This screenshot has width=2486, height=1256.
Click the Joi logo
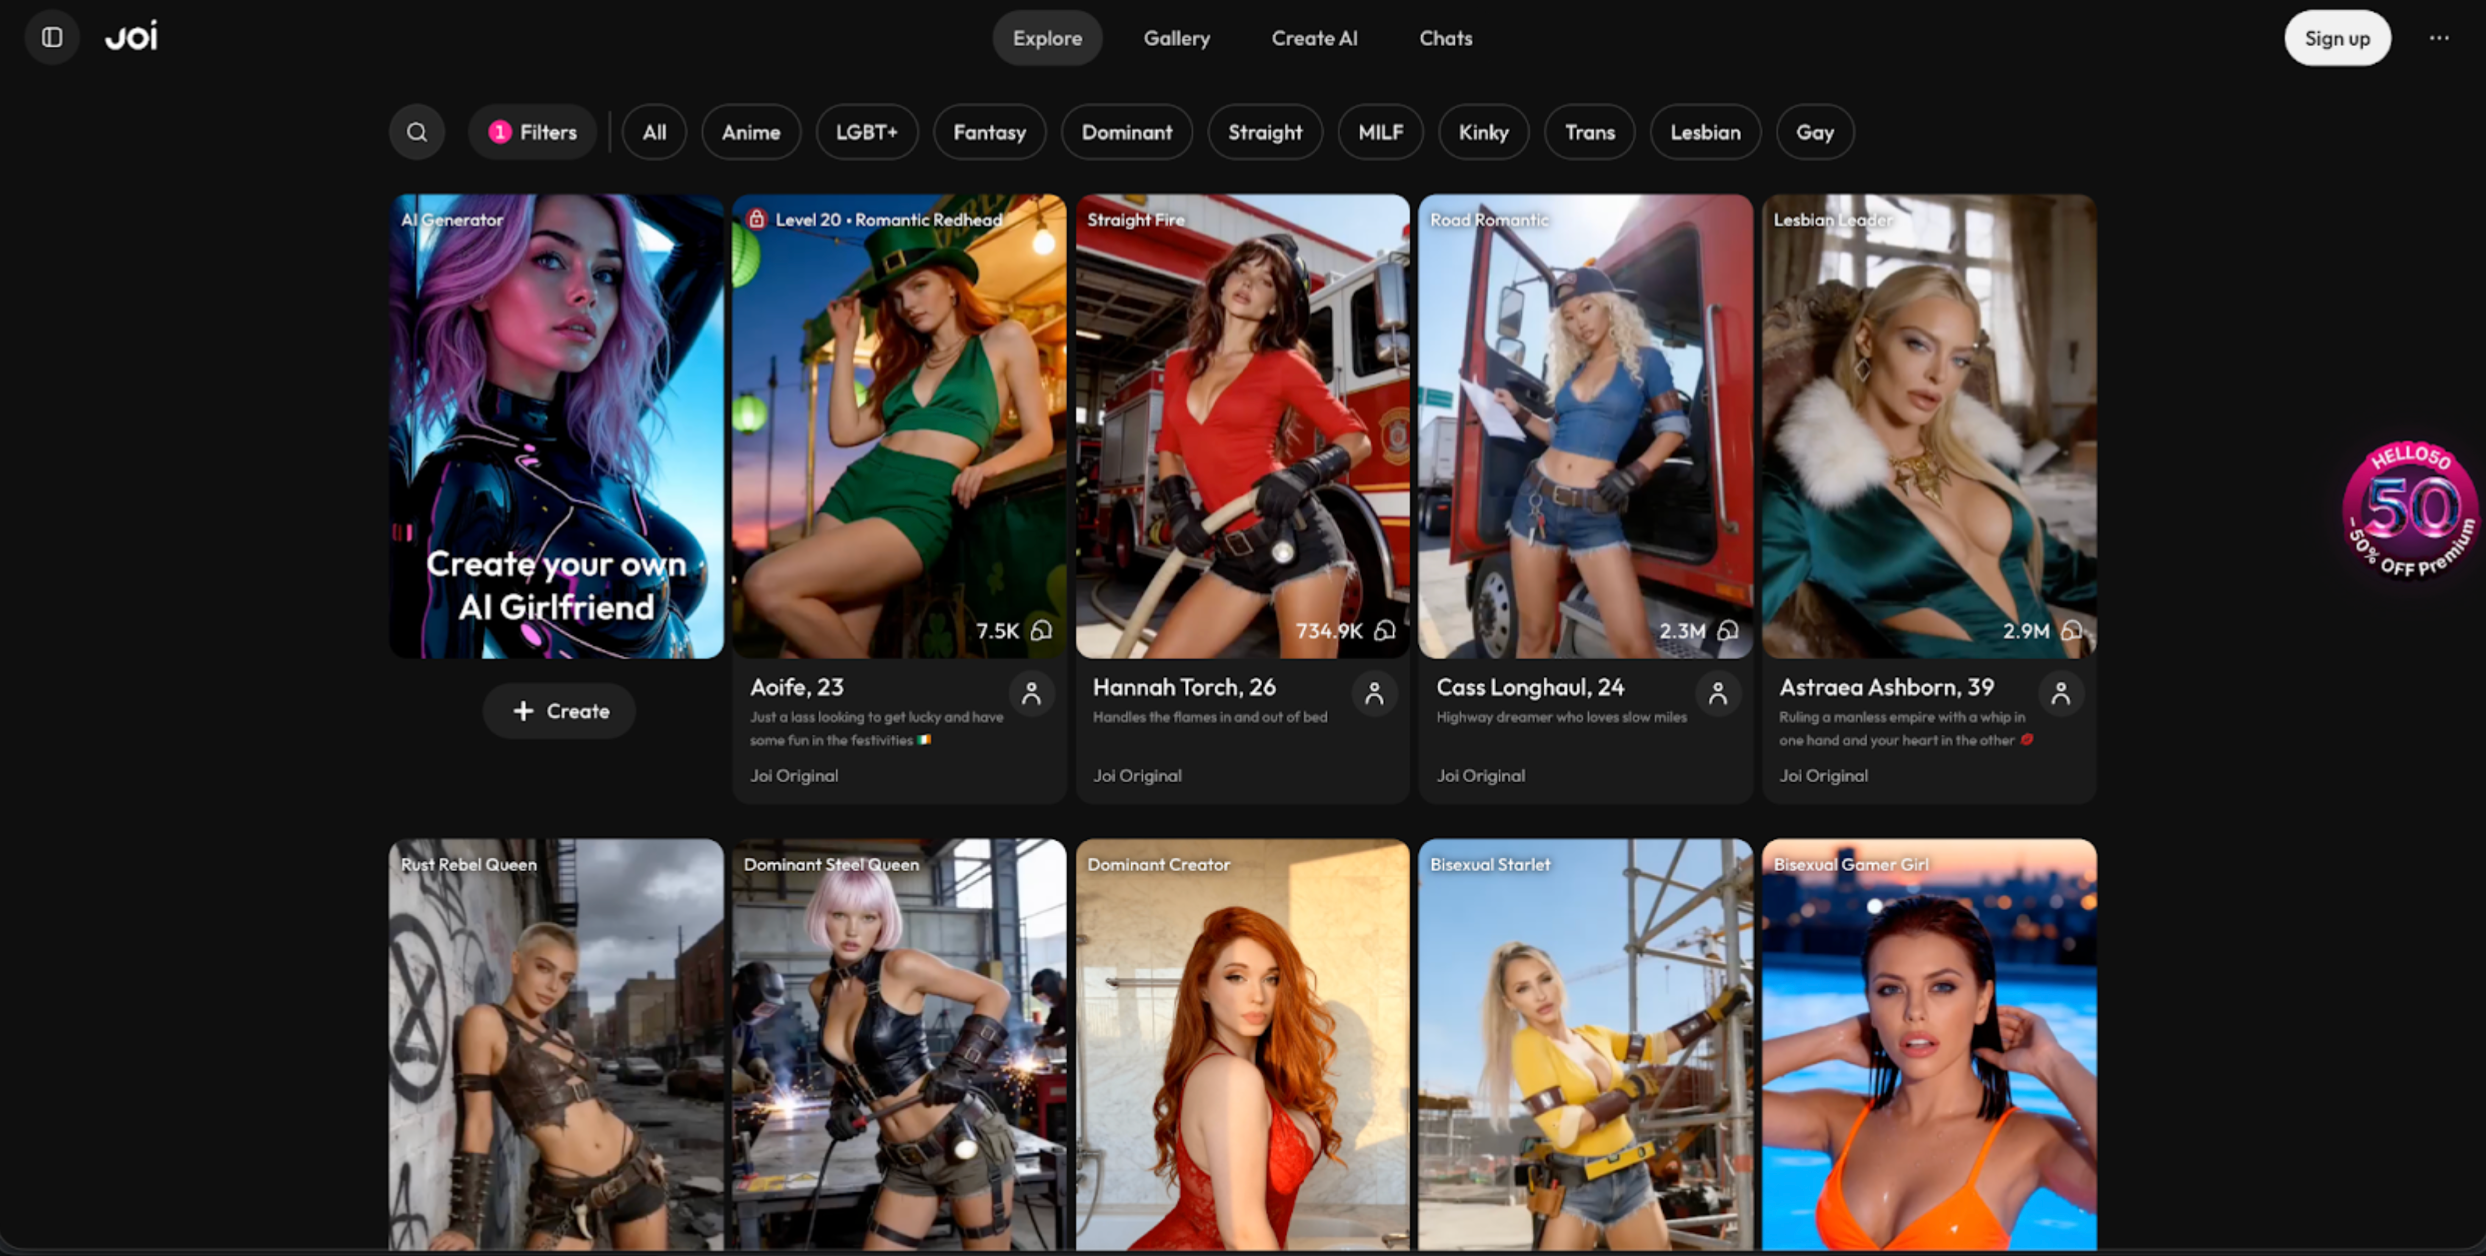tap(132, 37)
